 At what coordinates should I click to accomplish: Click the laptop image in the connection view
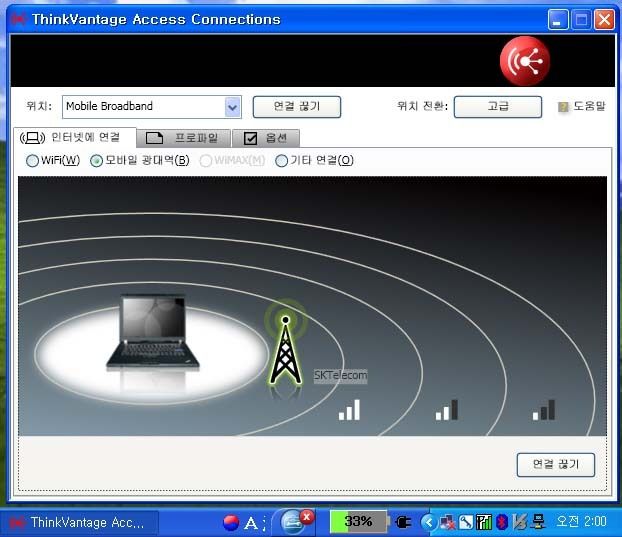(x=153, y=332)
